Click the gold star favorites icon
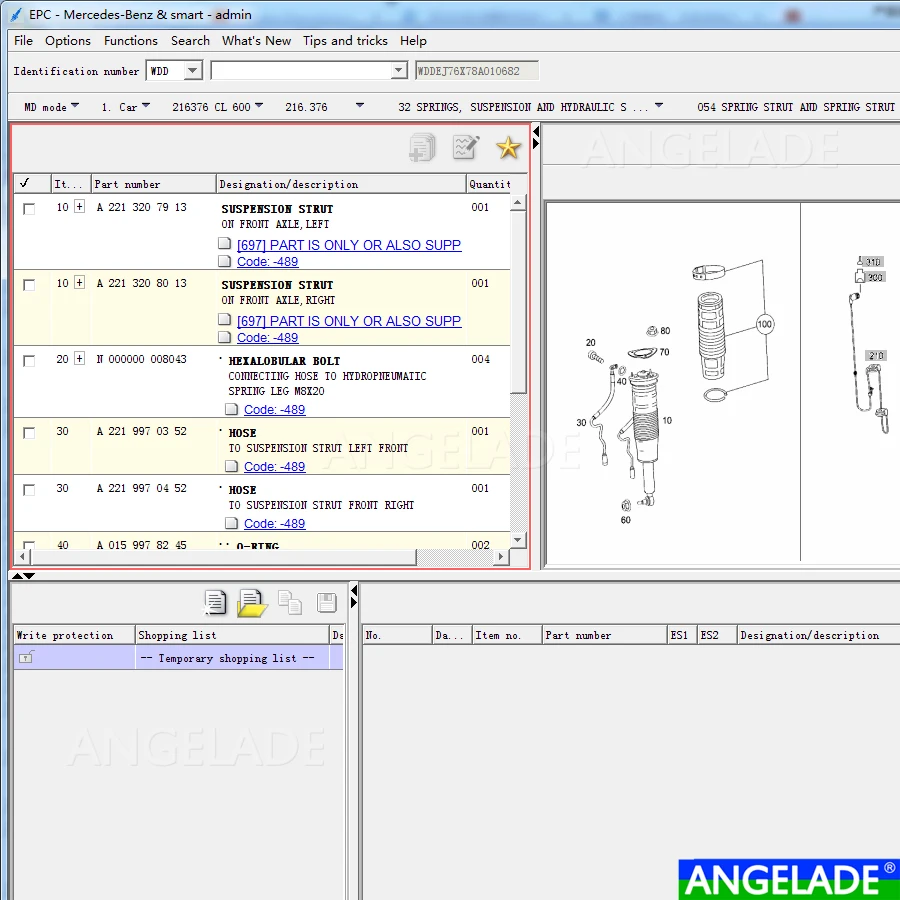Image resolution: width=900 pixels, height=900 pixels. (x=509, y=148)
